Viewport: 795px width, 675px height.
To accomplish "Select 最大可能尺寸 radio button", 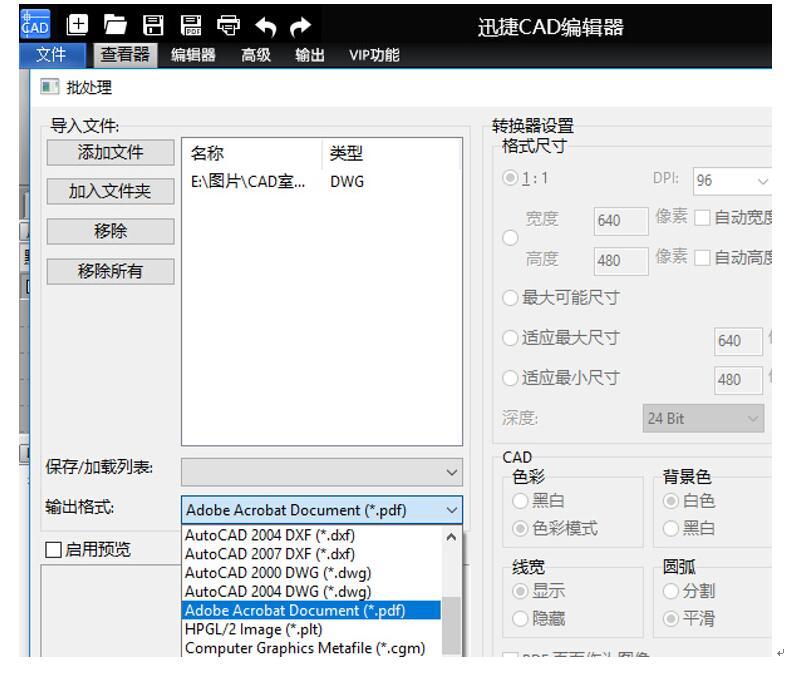I will pyautogui.click(x=510, y=298).
